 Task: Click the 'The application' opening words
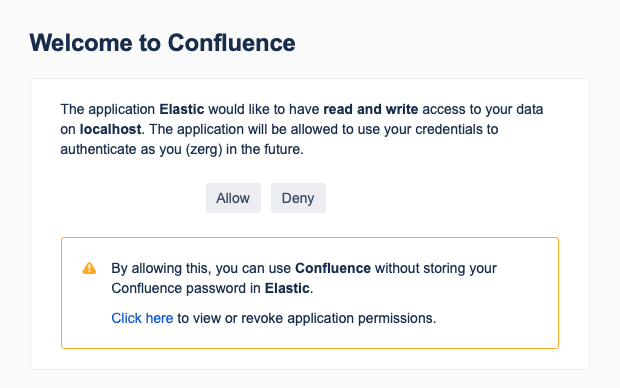[x=108, y=109]
